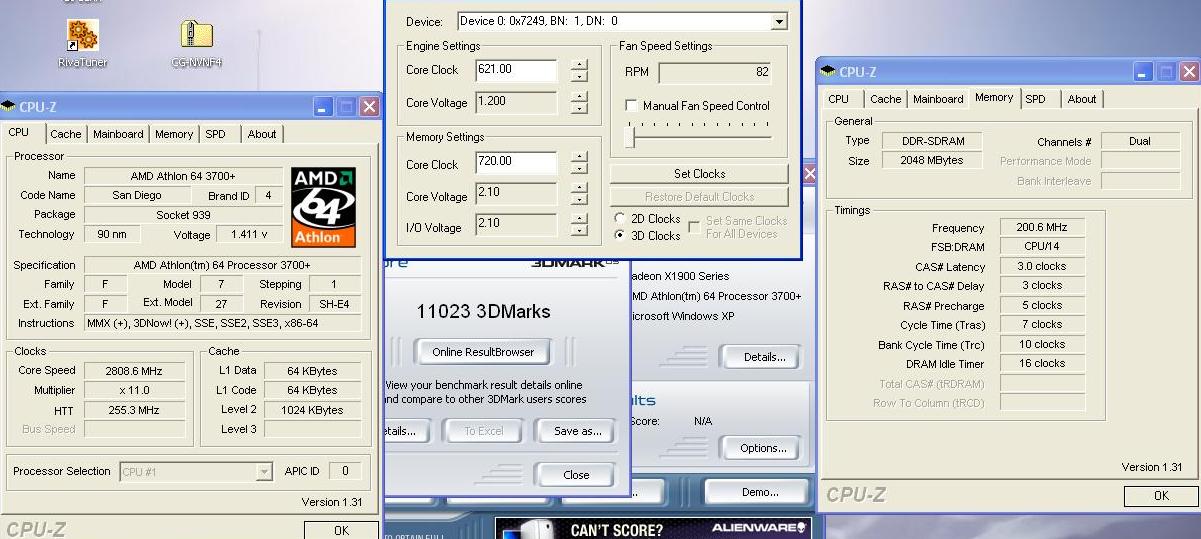Click the right CPU-Z title bar icon
Image resolution: width=1201 pixels, height=539 pixels.
point(829,72)
